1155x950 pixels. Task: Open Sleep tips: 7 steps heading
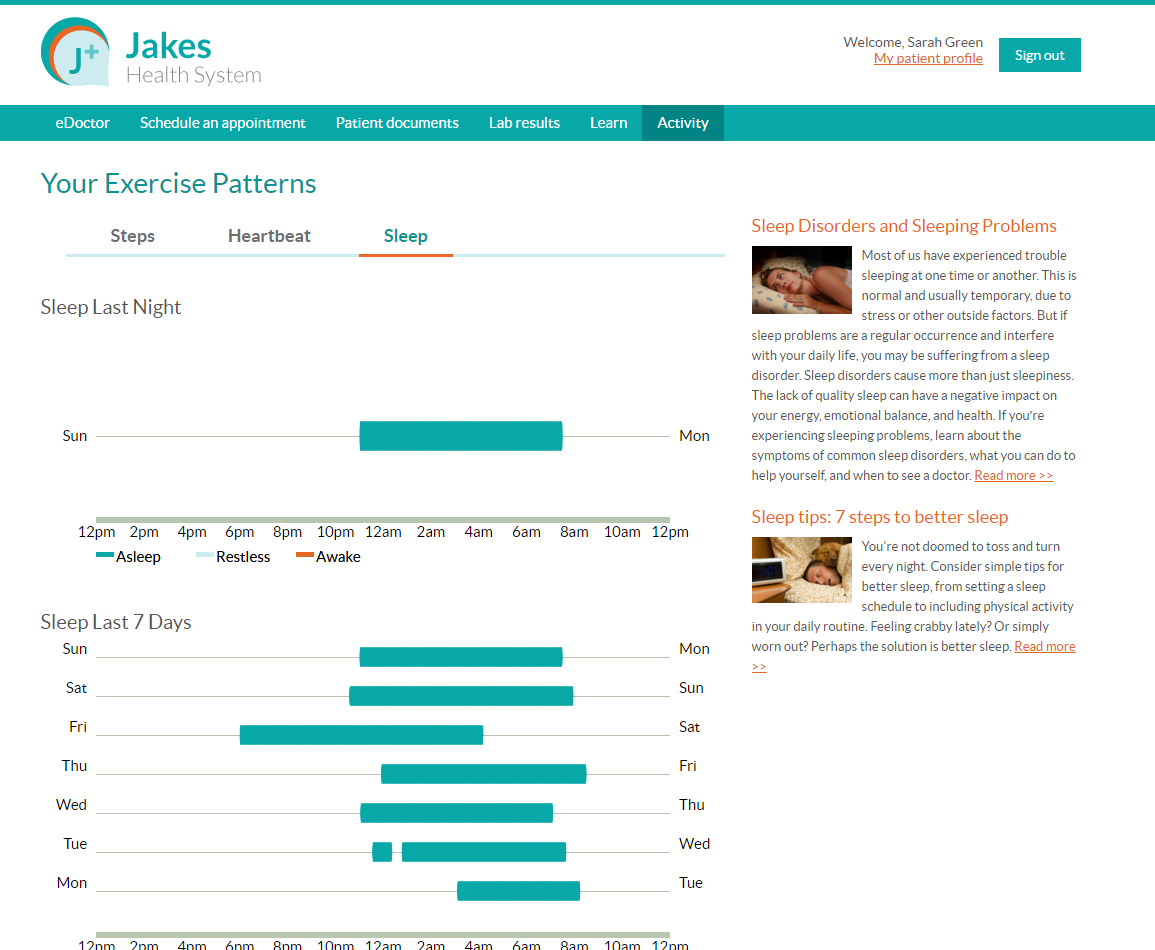880,517
